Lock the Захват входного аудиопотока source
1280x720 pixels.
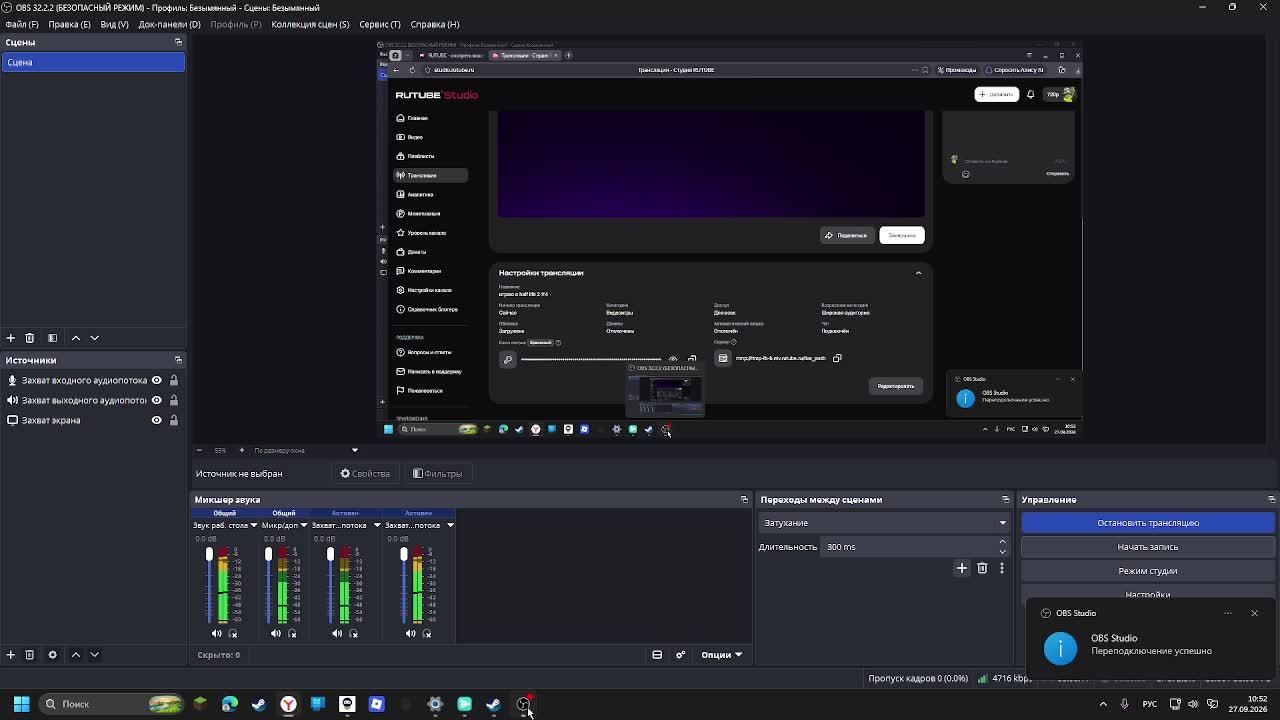point(173,380)
